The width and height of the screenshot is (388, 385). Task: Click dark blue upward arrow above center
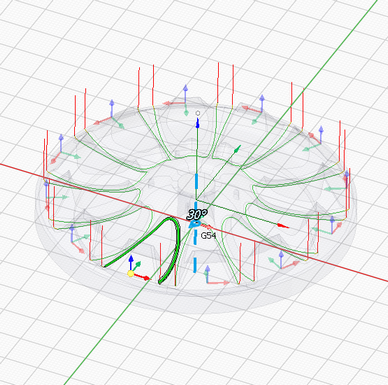pyautogui.click(x=197, y=122)
